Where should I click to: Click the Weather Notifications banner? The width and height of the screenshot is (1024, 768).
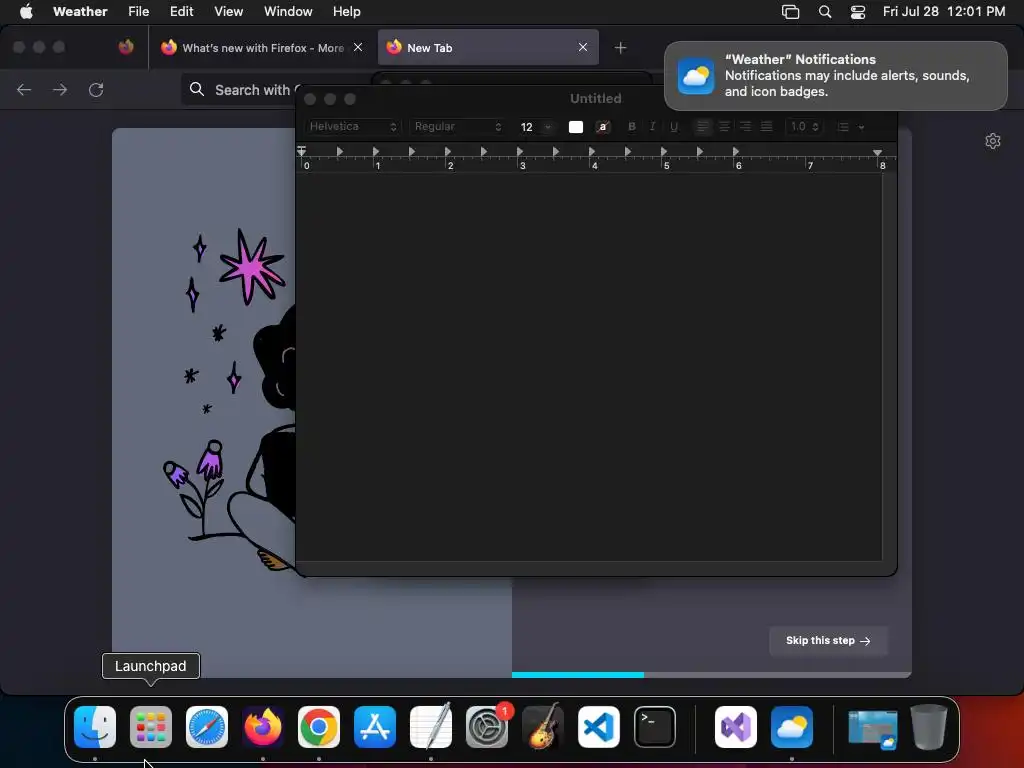835,76
